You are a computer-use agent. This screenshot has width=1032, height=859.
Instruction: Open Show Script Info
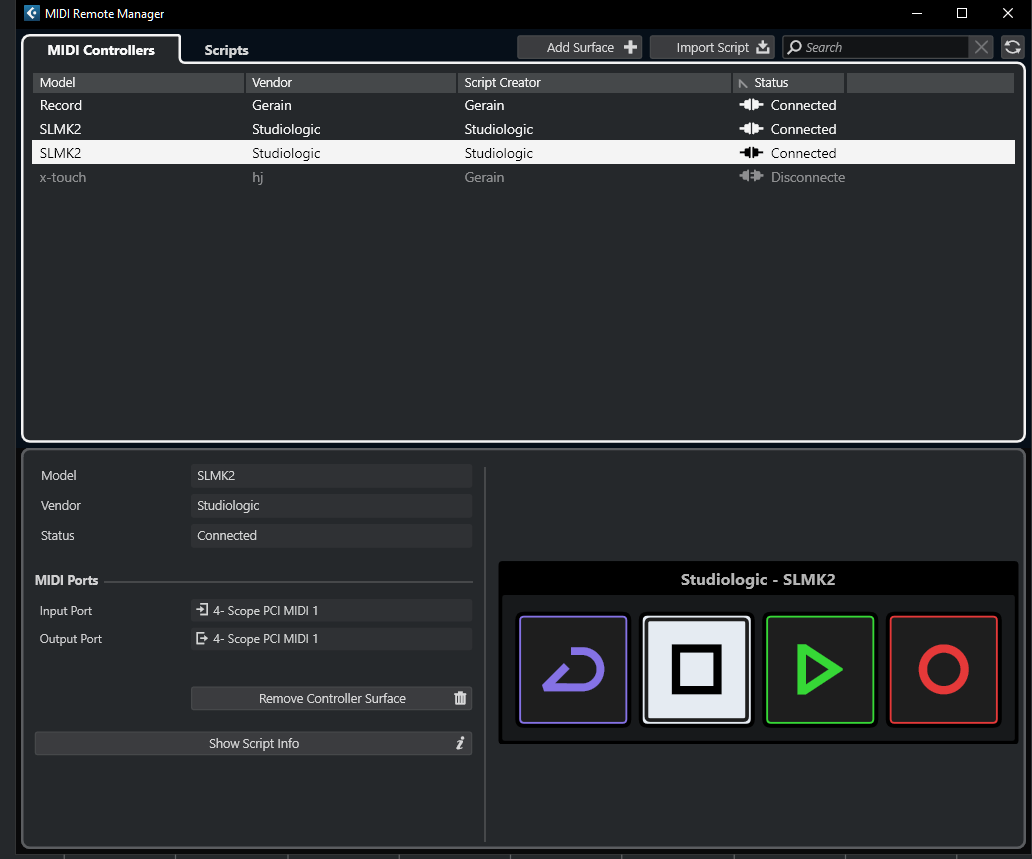tap(253, 743)
